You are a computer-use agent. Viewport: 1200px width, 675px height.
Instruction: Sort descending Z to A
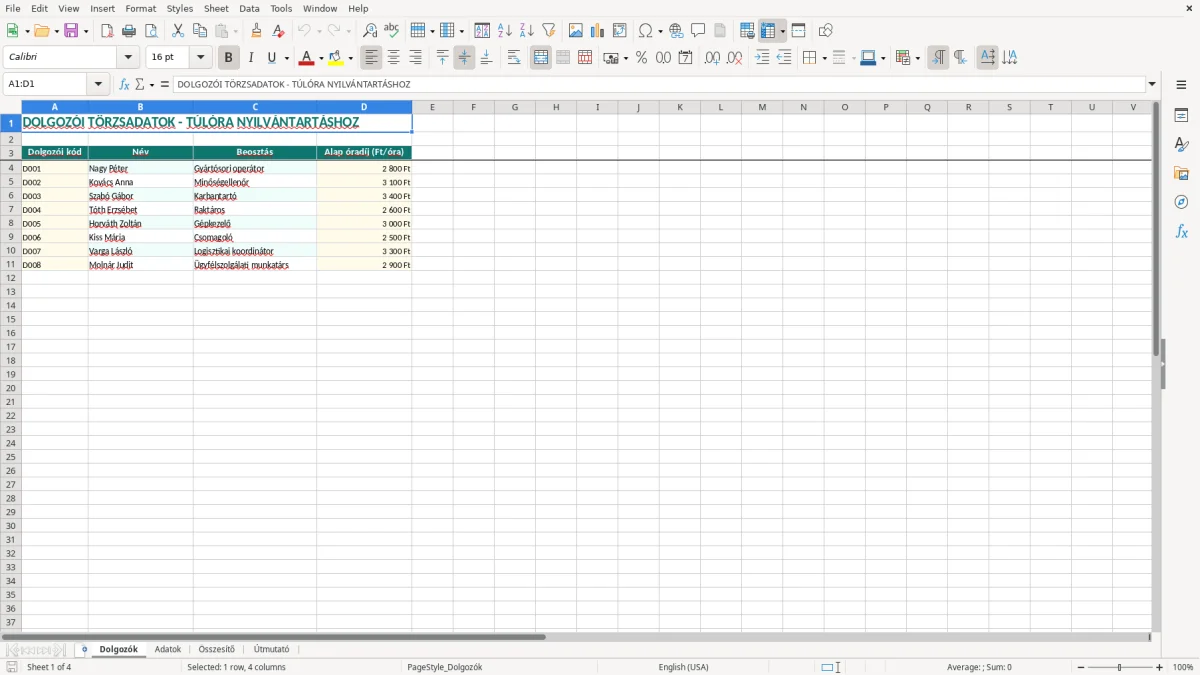pos(527,31)
